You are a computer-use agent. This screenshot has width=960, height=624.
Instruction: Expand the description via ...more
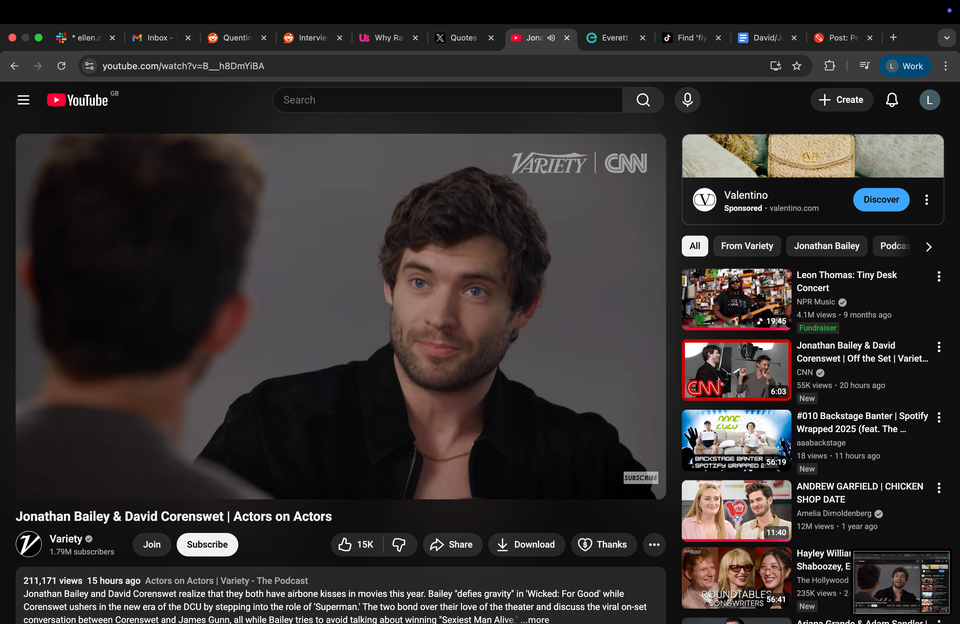(533, 618)
